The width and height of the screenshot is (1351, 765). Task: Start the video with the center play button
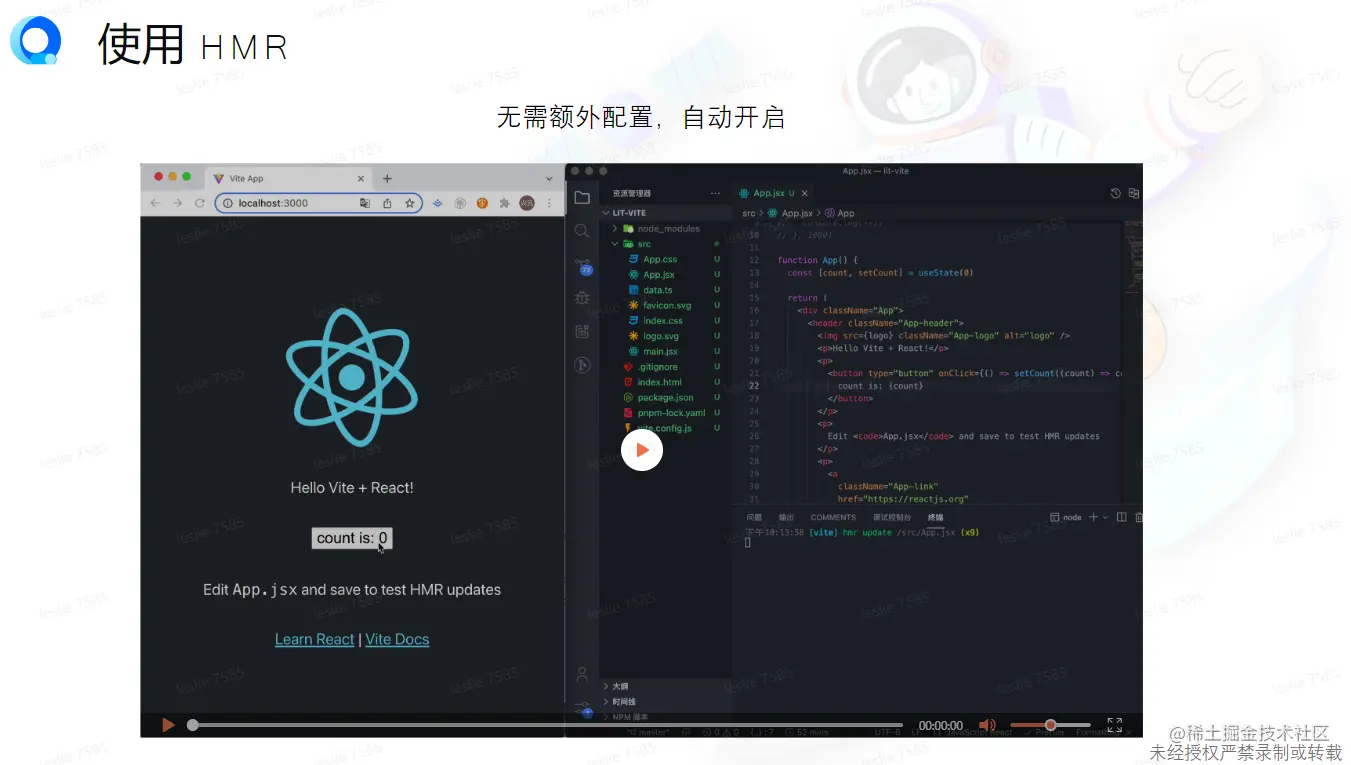[642, 450]
